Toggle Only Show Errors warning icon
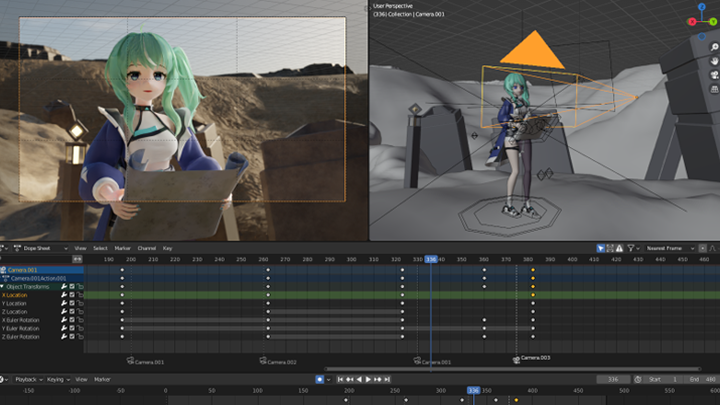The height and width of the screenshot is (405, 720). (619, 248)
